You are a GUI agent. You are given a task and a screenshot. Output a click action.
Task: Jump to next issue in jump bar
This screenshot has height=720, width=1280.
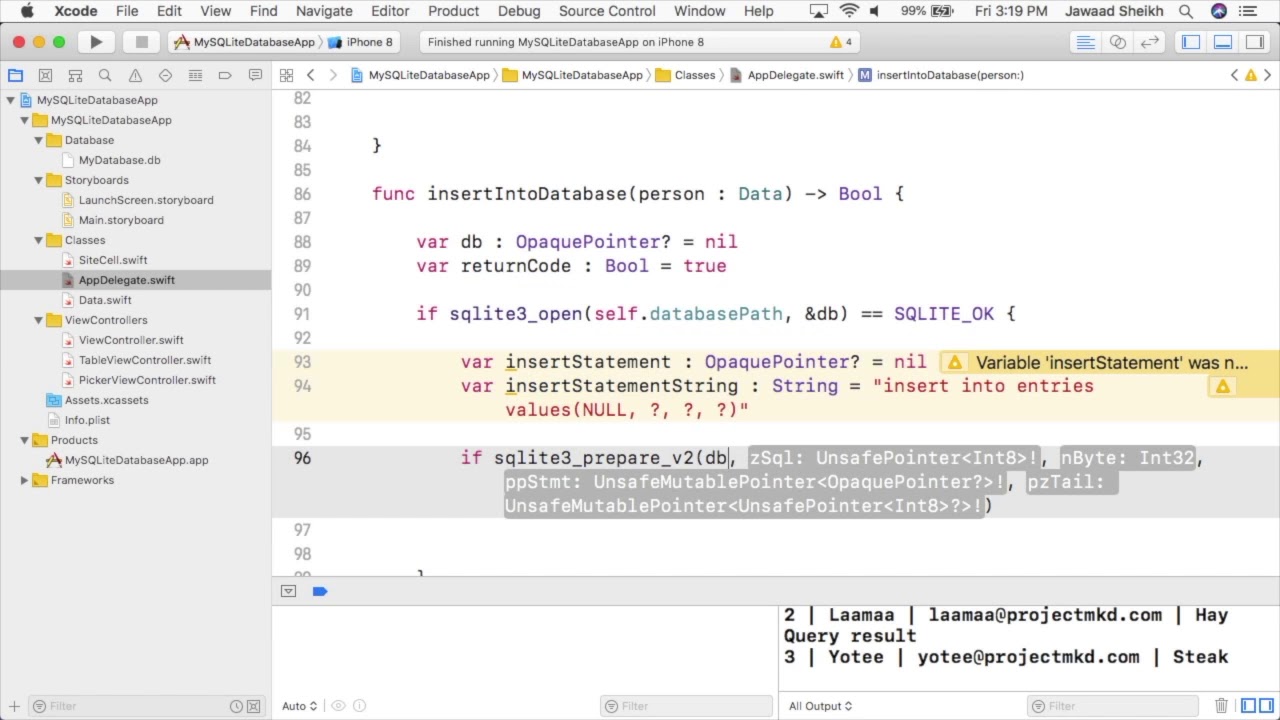[x=1267, y=75]
